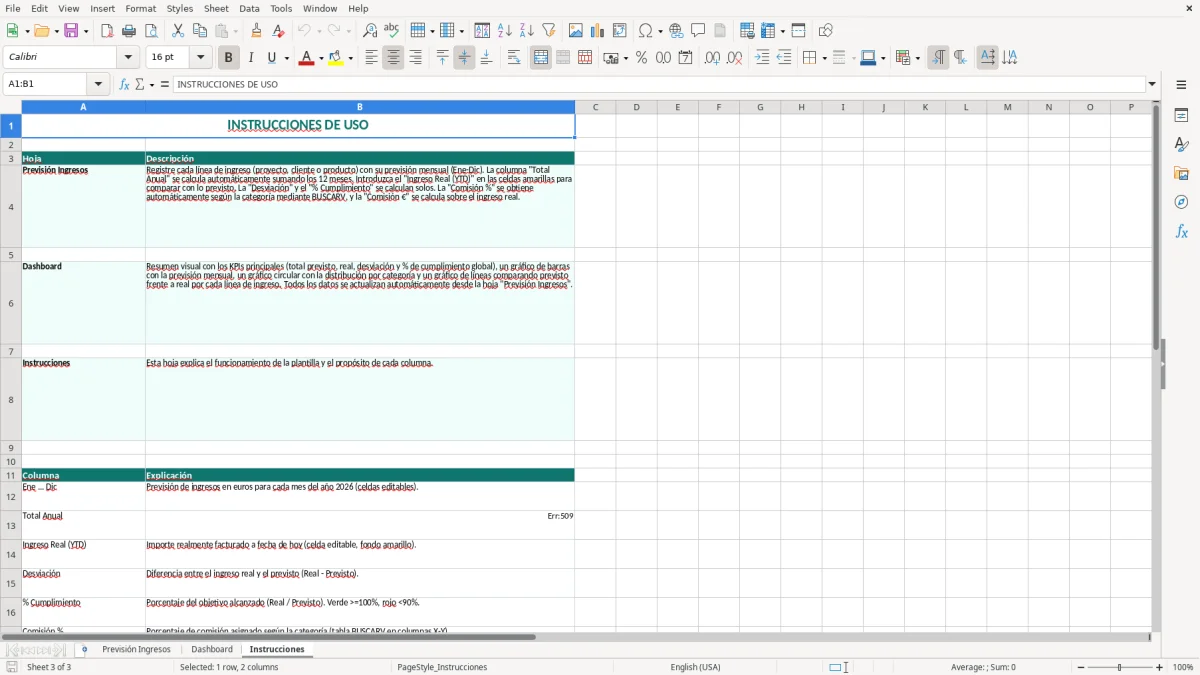
Task: Run Spelling check (abc icon)
Action: (x=392, y=31)
